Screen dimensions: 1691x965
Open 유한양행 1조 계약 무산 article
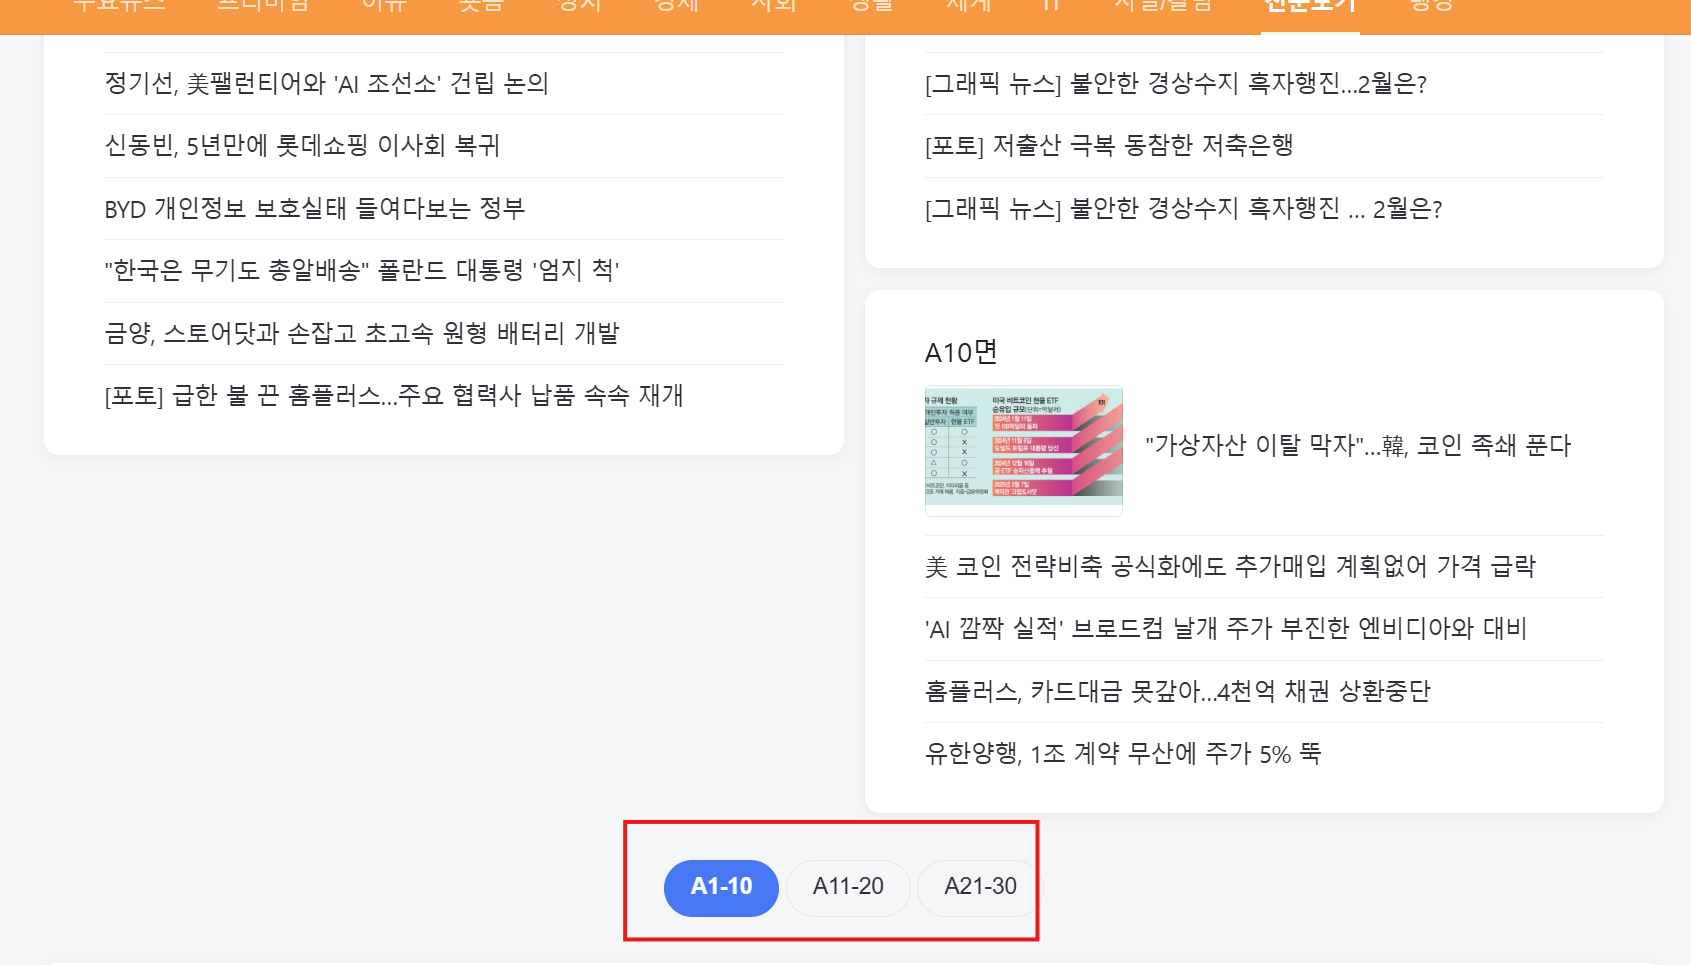tap(1123, 754)
